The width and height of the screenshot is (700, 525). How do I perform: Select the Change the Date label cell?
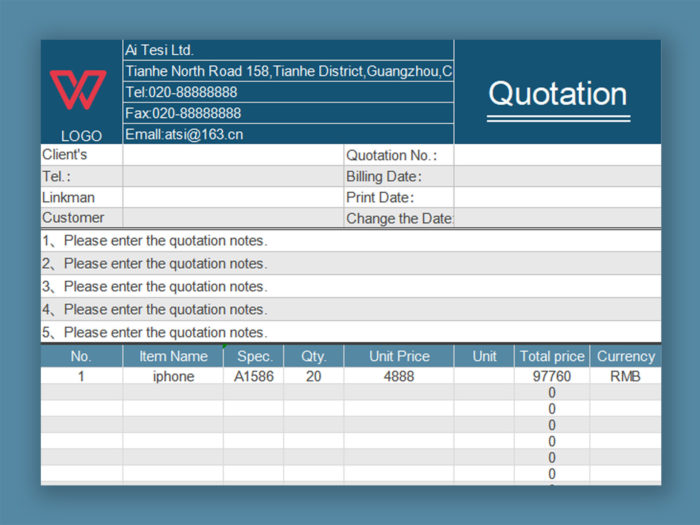398,218
